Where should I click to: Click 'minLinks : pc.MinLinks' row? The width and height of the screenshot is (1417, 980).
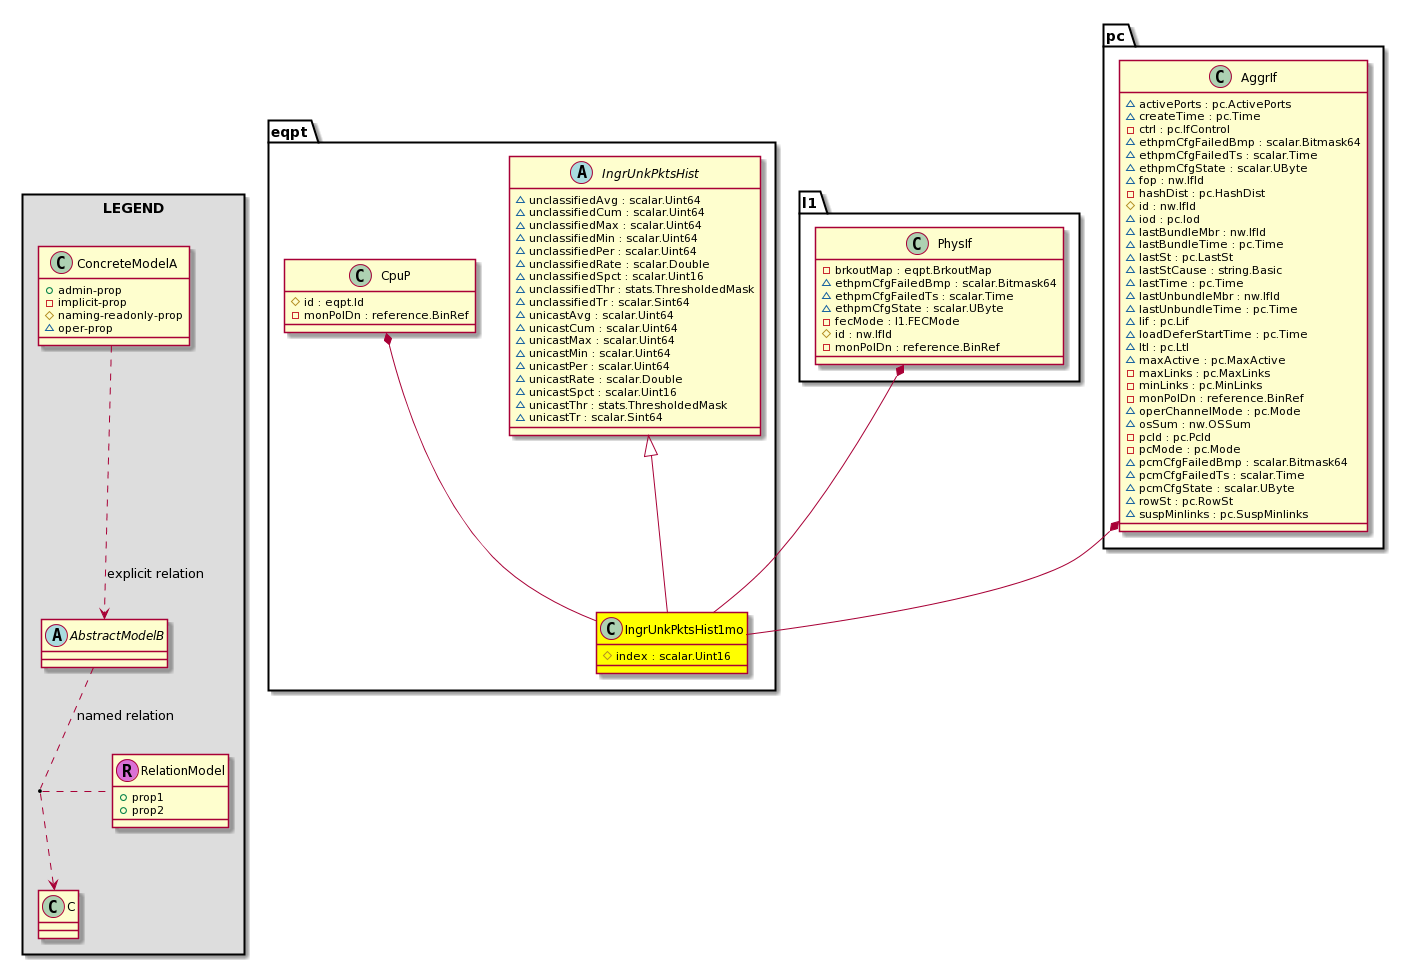coord(1200,385)
